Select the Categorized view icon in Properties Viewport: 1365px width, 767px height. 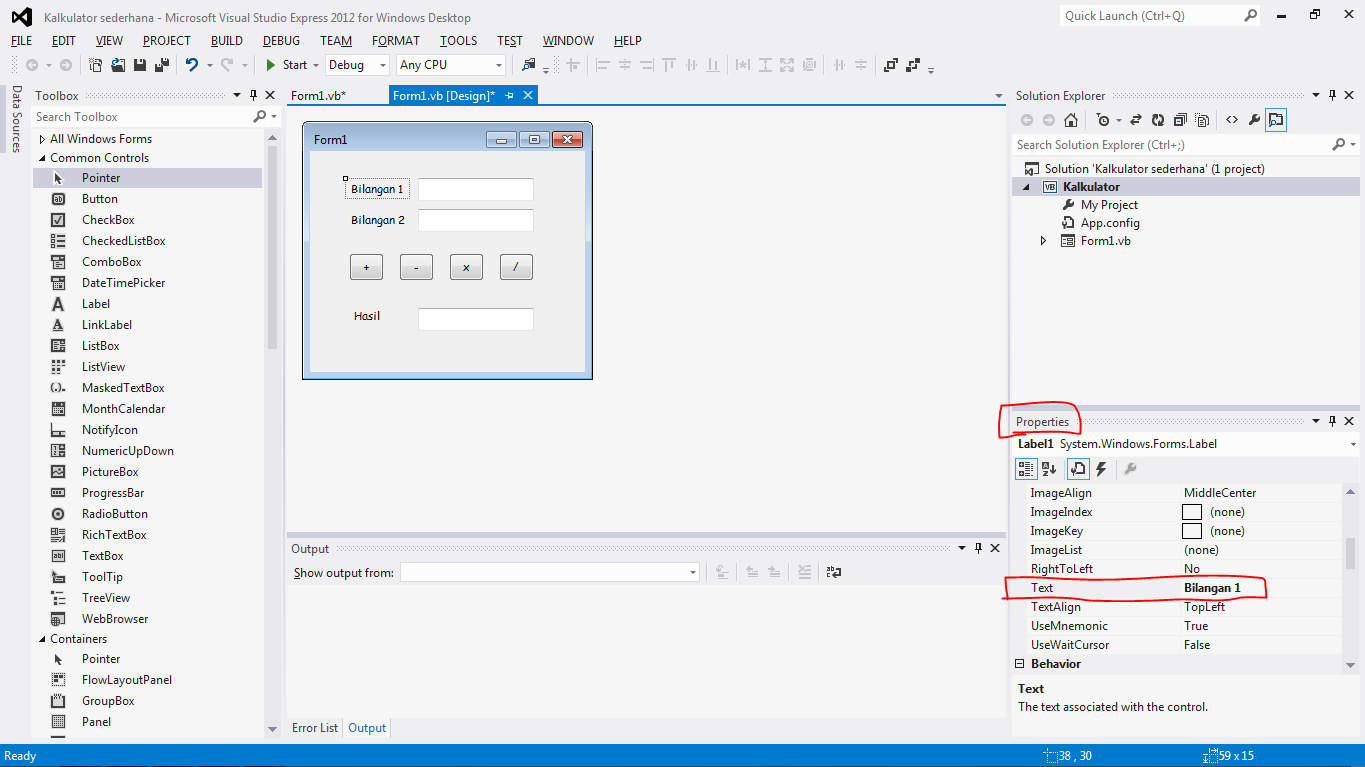pos(1026,468)
